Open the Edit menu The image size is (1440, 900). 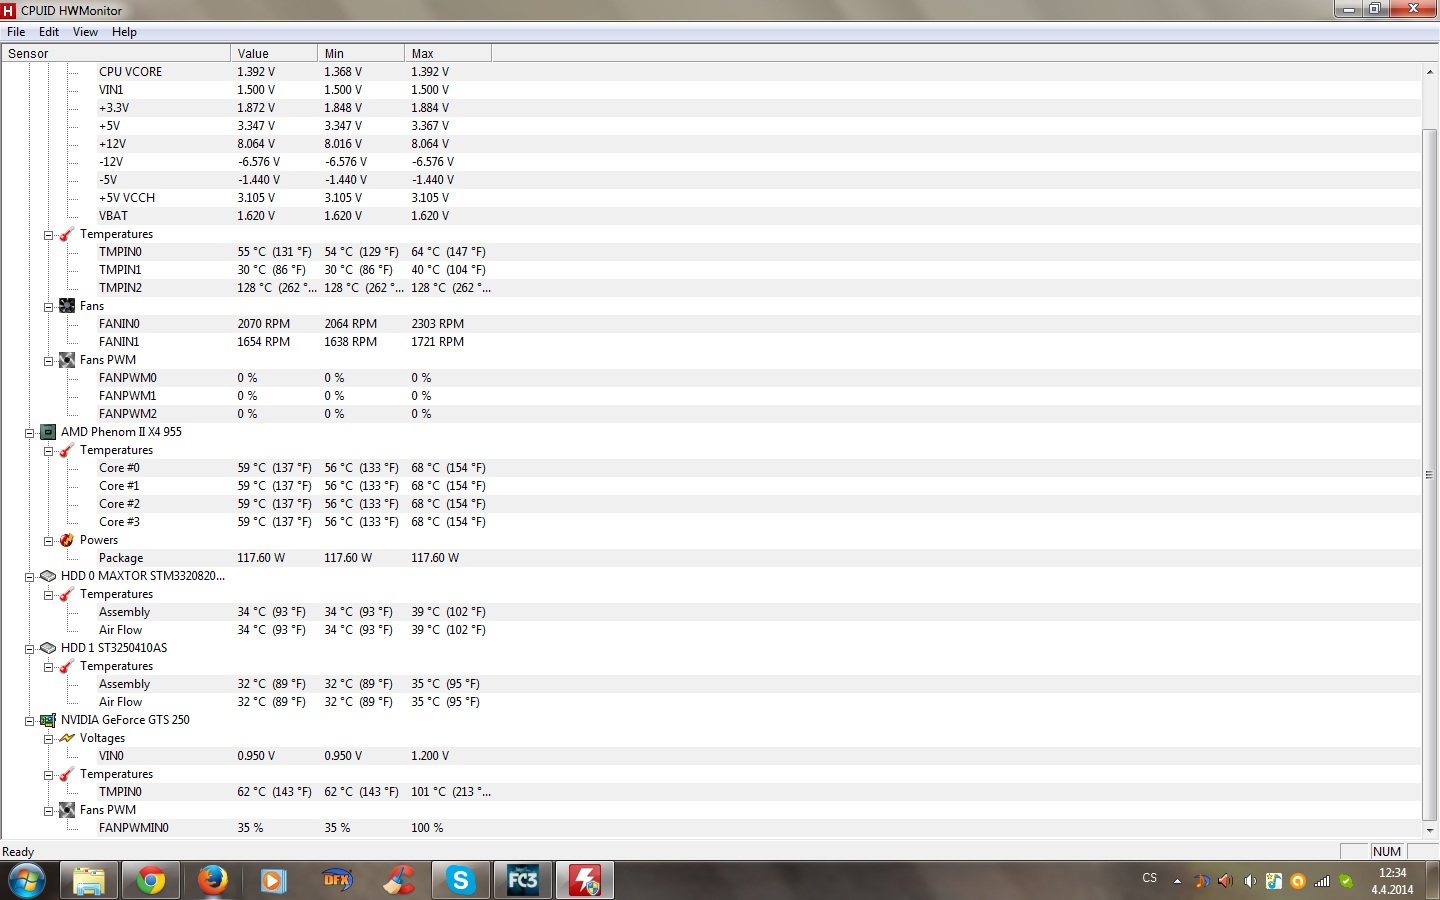(49, 32)
